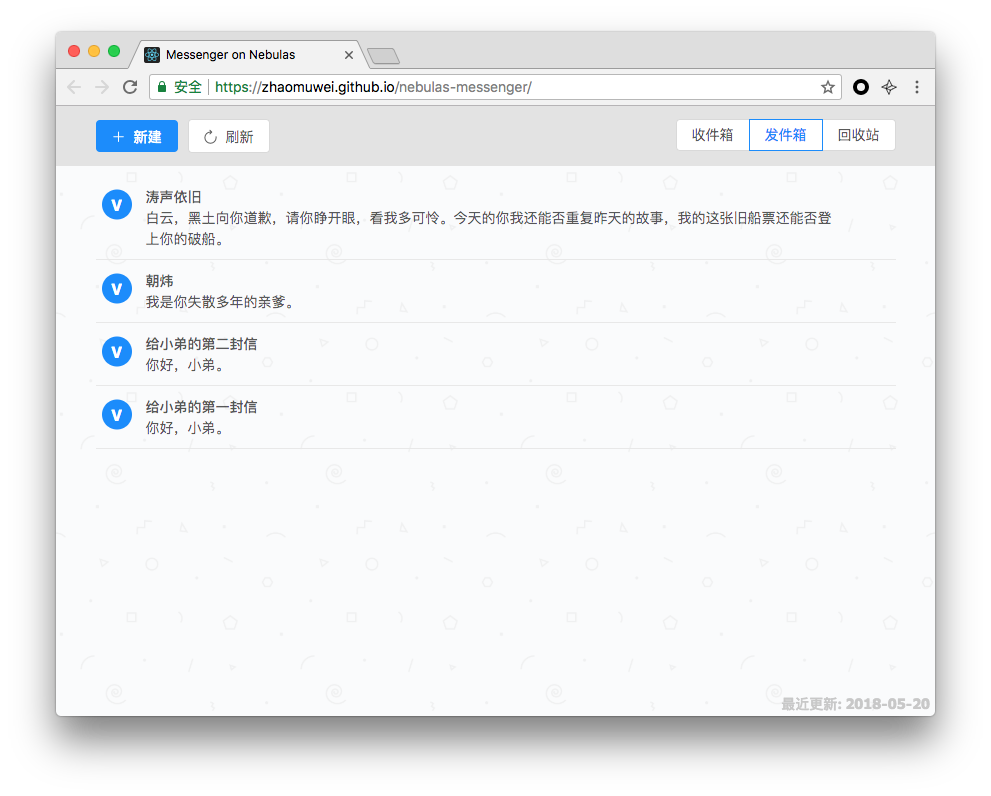This screenshot has height=796, width=991.
Task: Close the Messenger on Nebulas tab
Action: coord(348,55)
